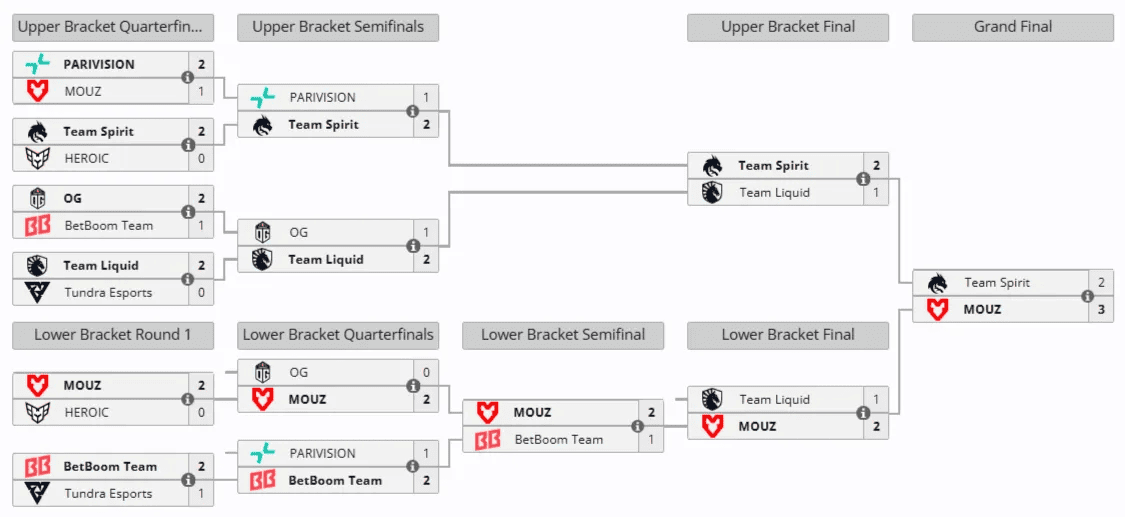Open info icon for Lower Bracket Final match

862,413
